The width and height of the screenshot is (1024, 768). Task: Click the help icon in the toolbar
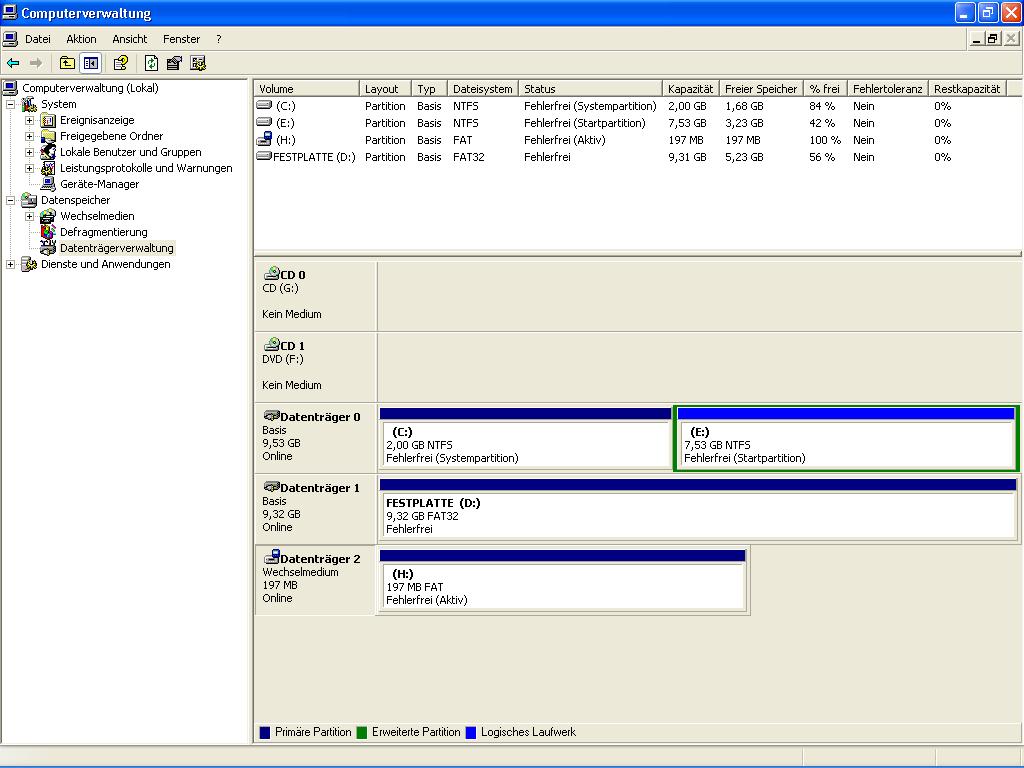[x=121, y=63]
